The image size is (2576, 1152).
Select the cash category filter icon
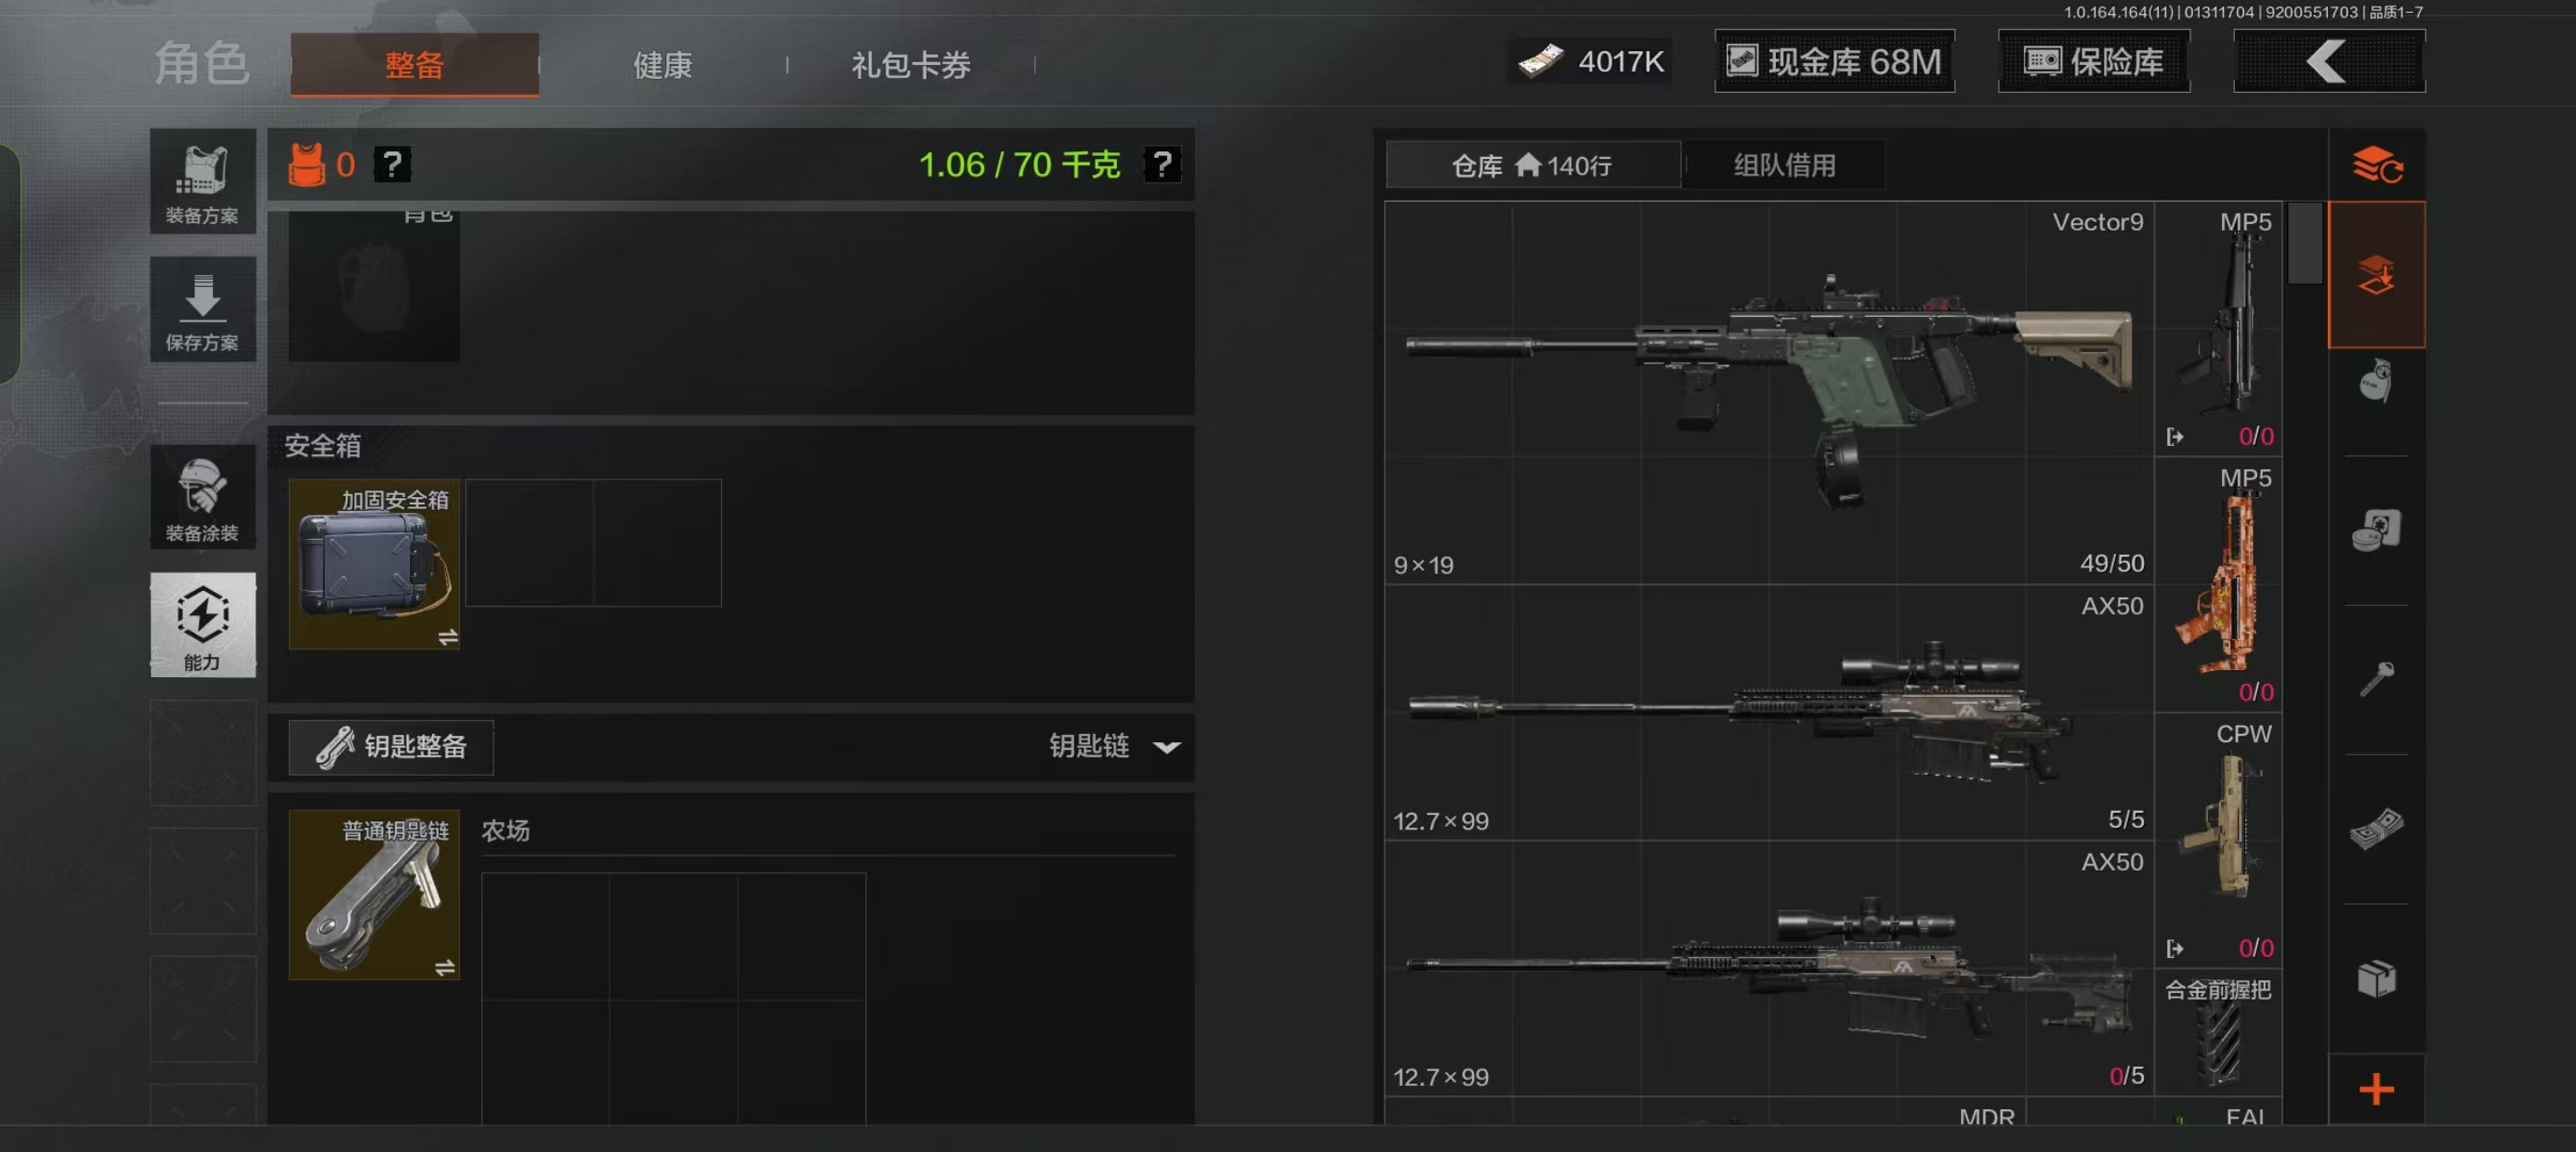[x=2376, y=829]
